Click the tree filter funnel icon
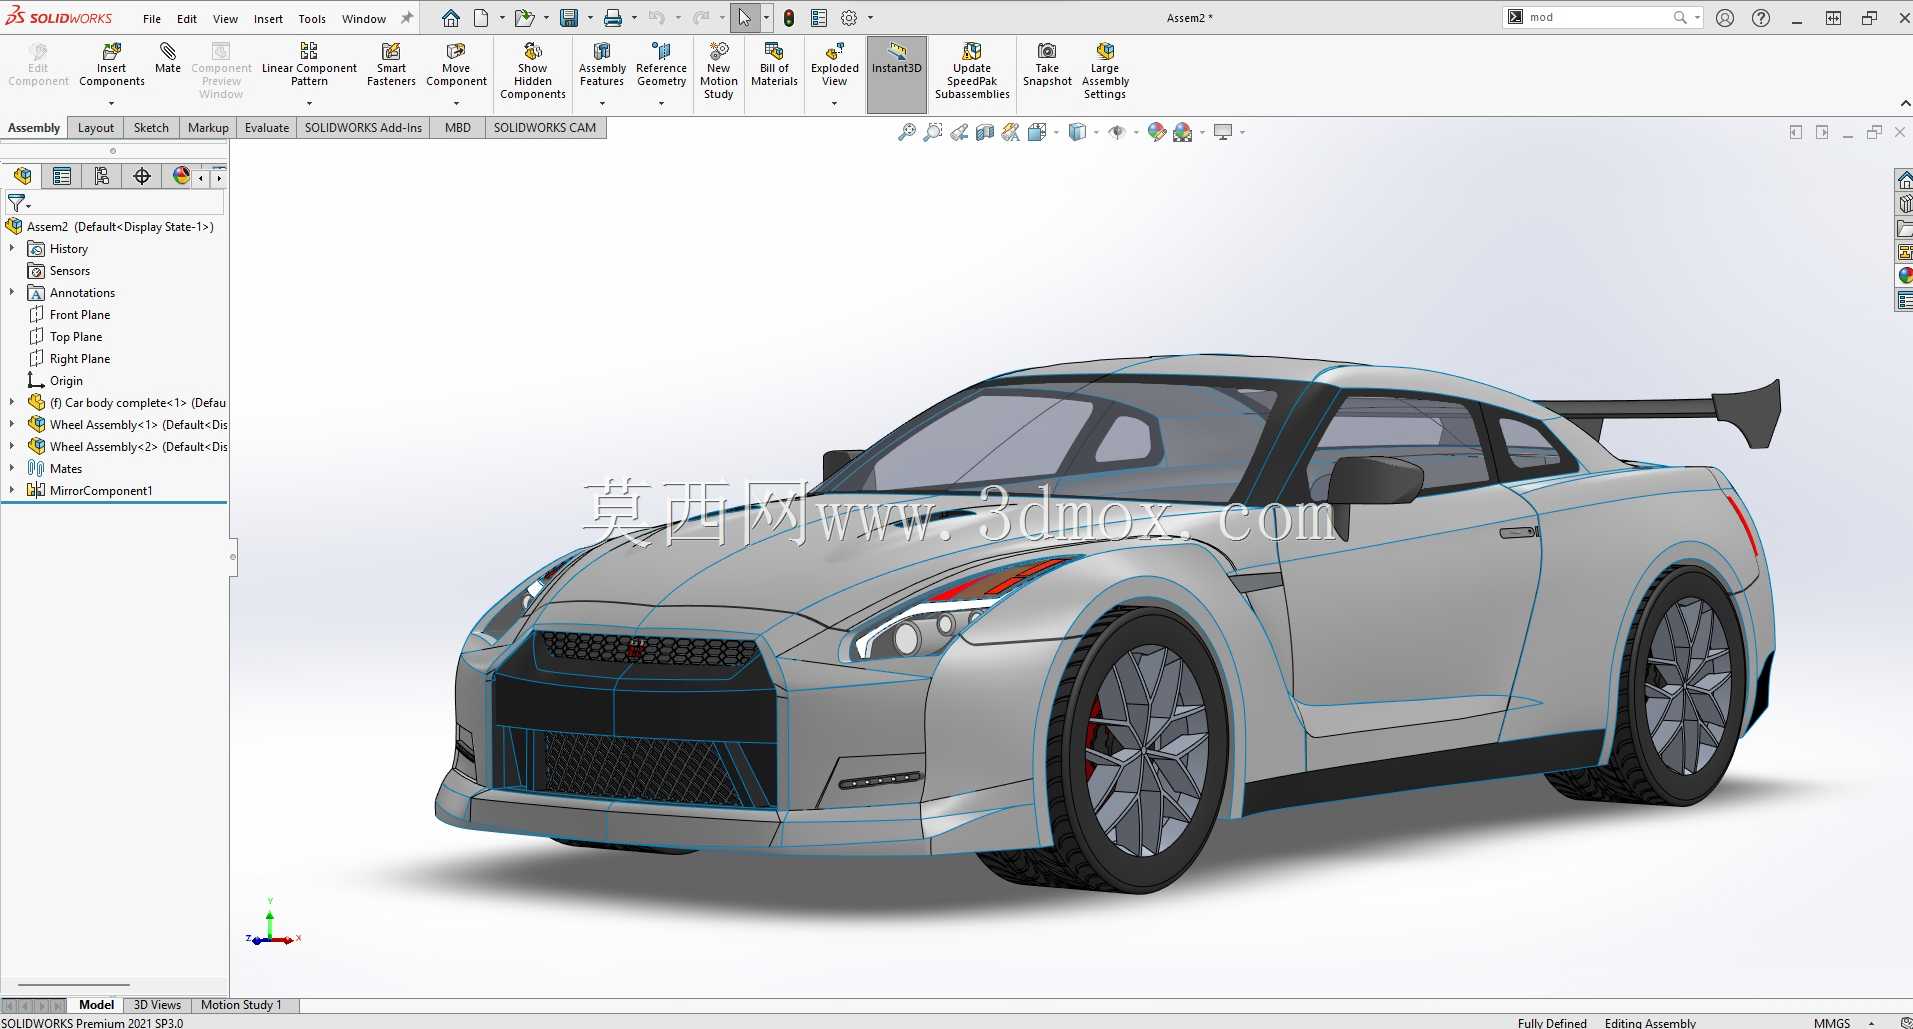 pyautogui.click(x=17, y=202)
